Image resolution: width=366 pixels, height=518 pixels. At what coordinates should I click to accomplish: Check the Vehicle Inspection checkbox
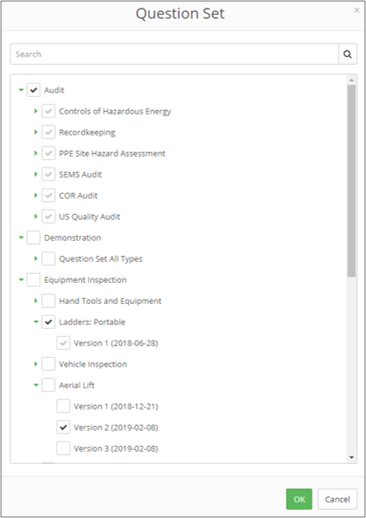click(x=48, y=364)
